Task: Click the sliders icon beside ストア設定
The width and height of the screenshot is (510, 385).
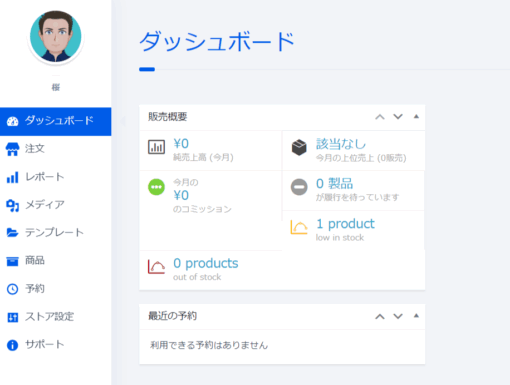Action: [x=13, y=317]
